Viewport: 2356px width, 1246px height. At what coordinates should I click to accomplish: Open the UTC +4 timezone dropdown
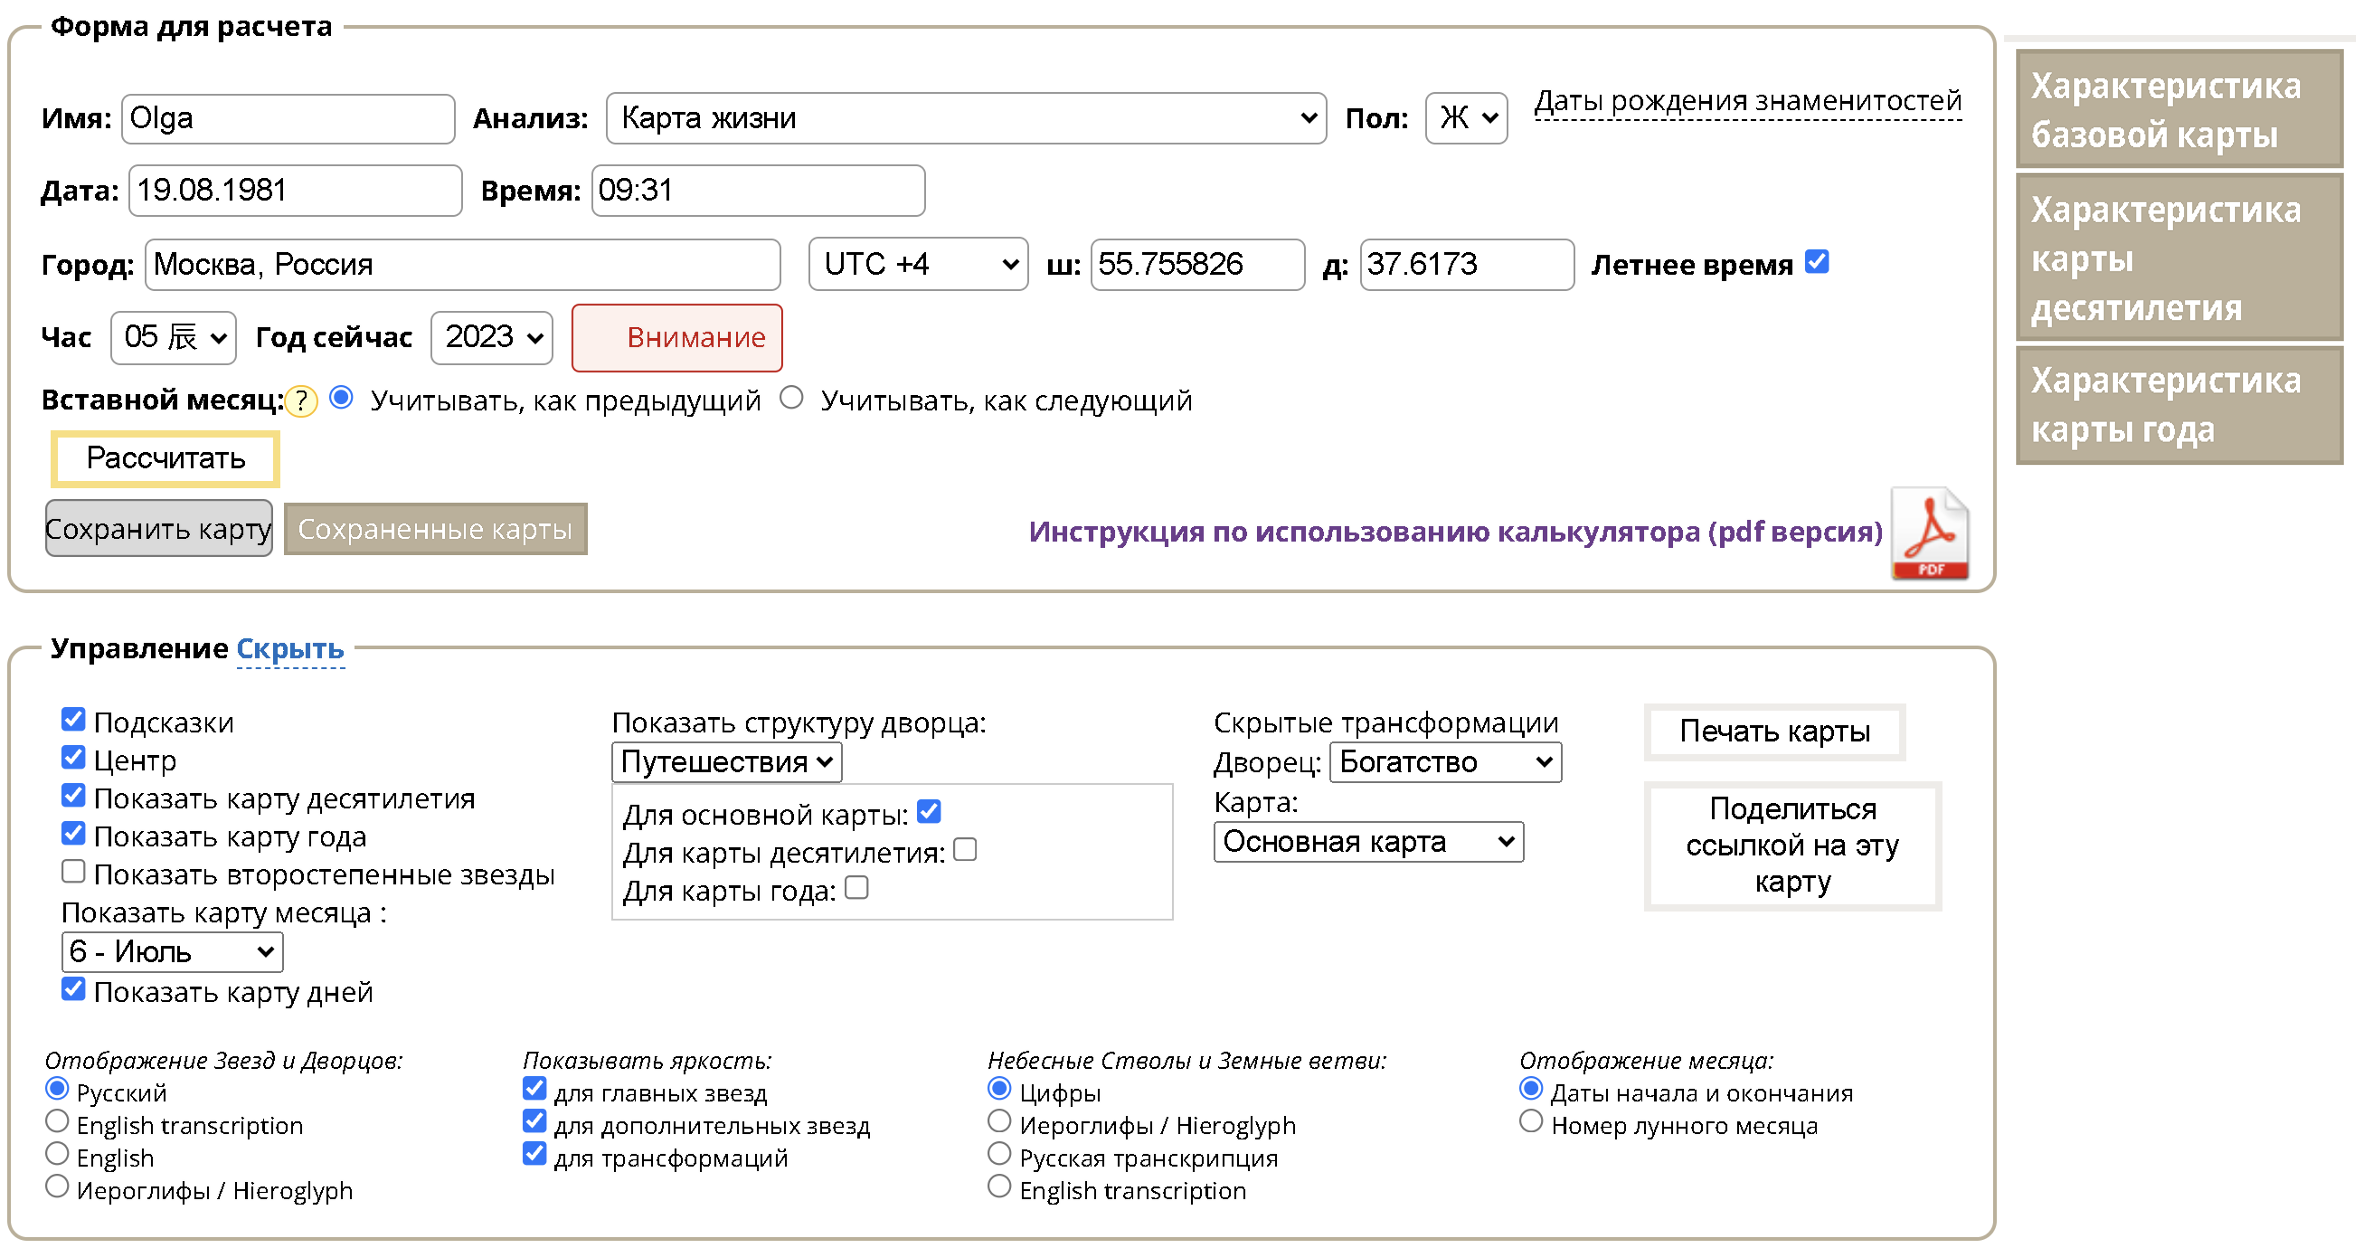tap(918, 264)
